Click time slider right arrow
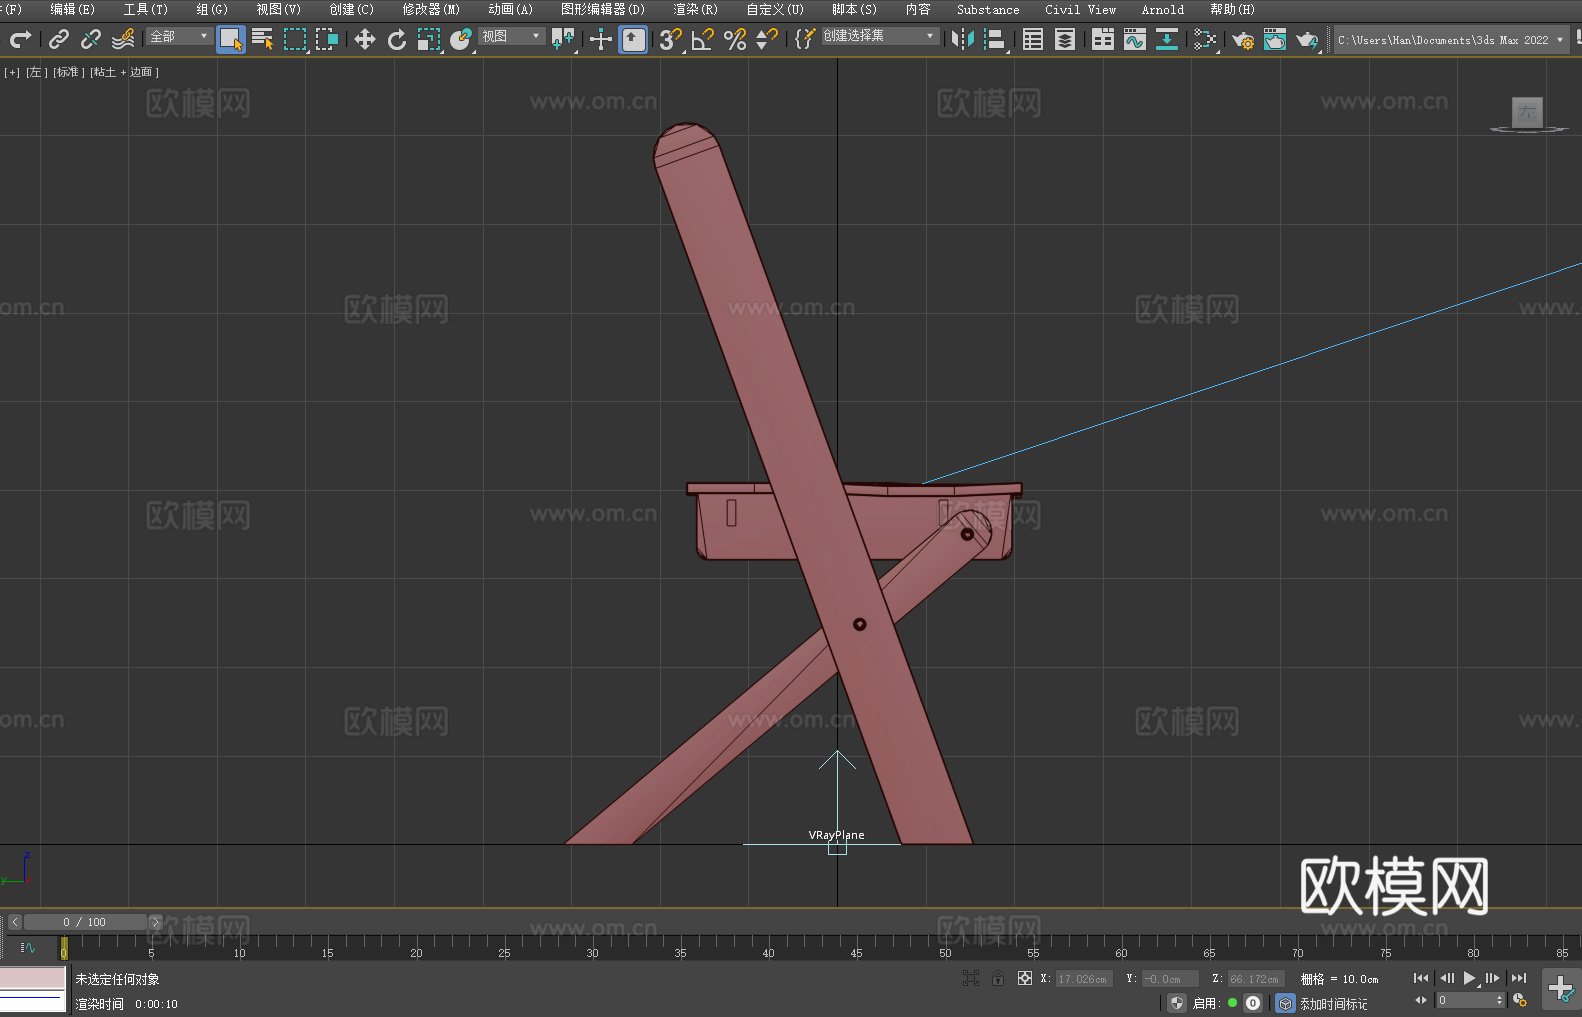This screenshot has height=1017, width=1582. pyautogui.click(x=155, y=922)
